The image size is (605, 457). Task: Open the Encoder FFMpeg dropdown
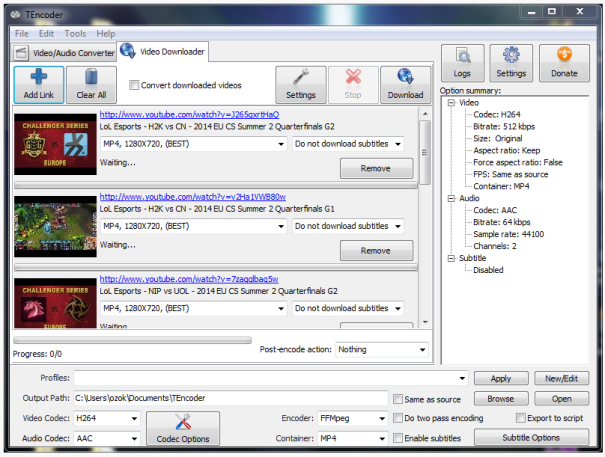pos(352,418)
